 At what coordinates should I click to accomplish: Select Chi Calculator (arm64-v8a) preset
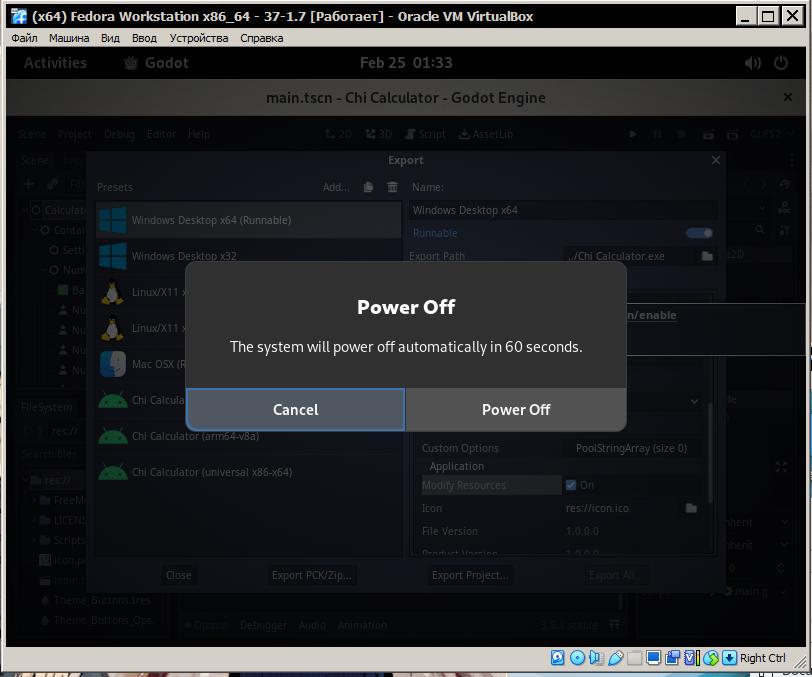[x=249, y=436]
